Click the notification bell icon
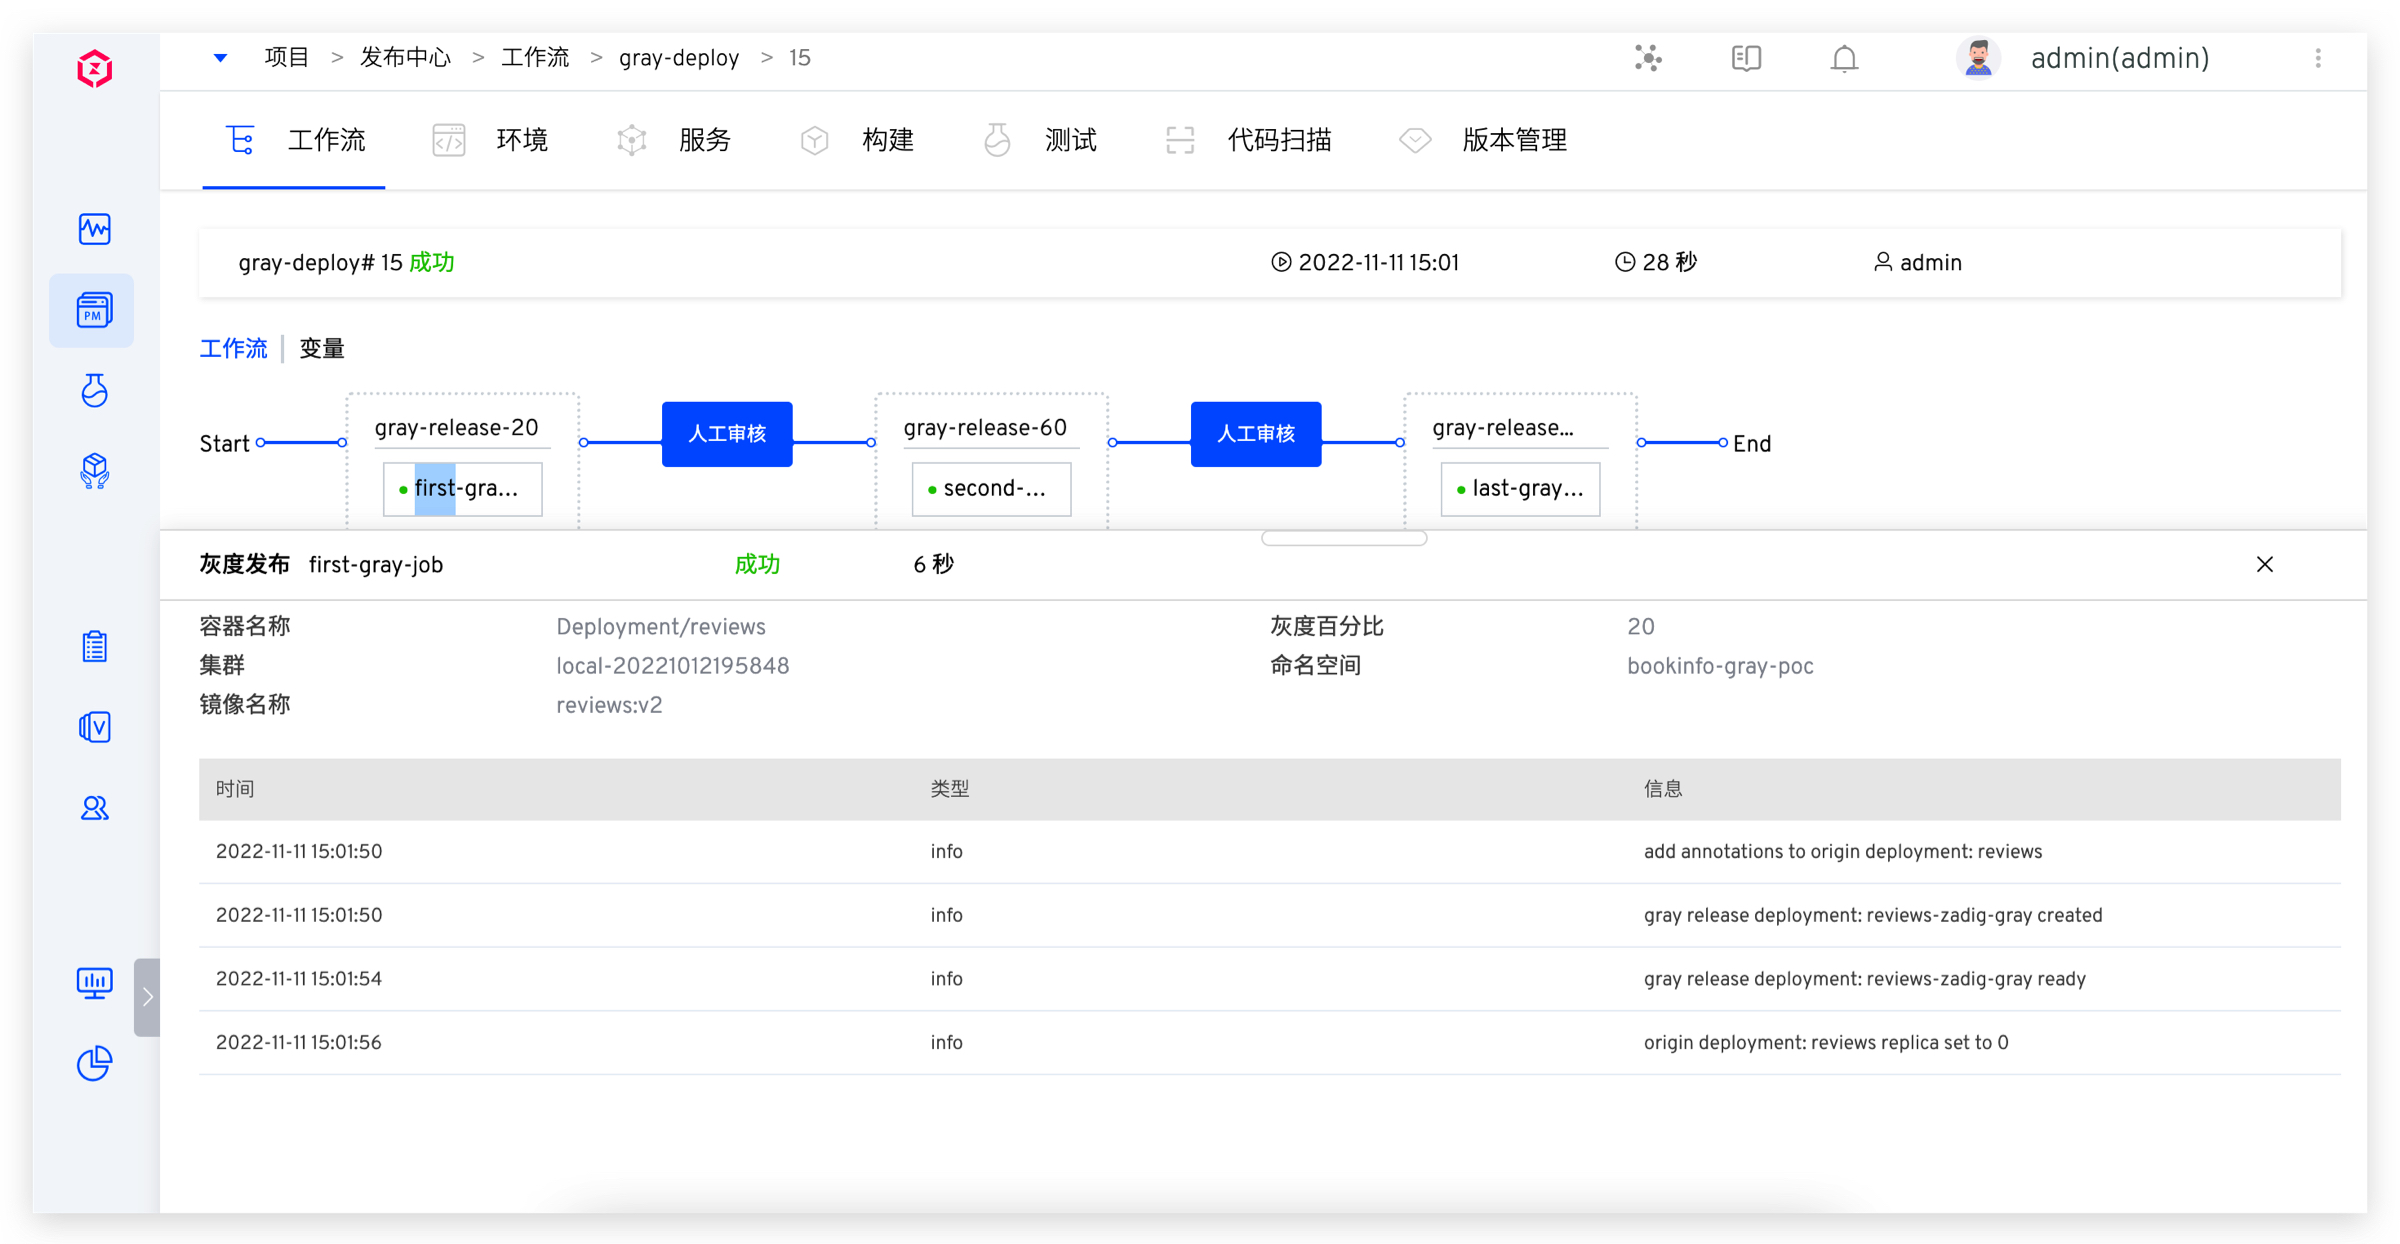This screenshot has height=1244, width=2400. [x=1844, y=59]
